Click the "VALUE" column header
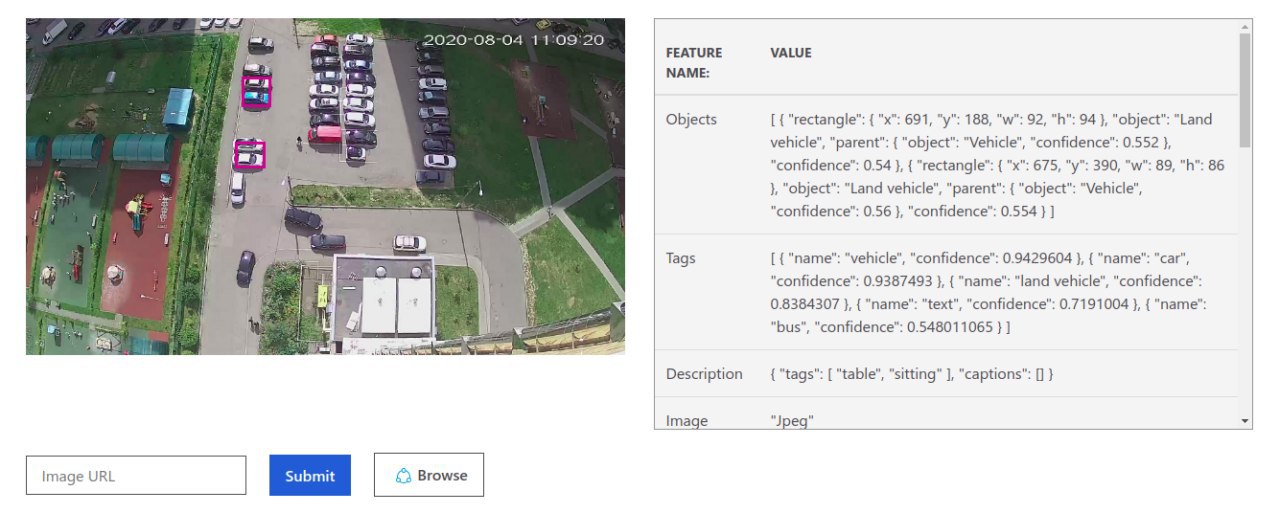Viewport: 1280px width, 513px height. click(x=791, y=53)
